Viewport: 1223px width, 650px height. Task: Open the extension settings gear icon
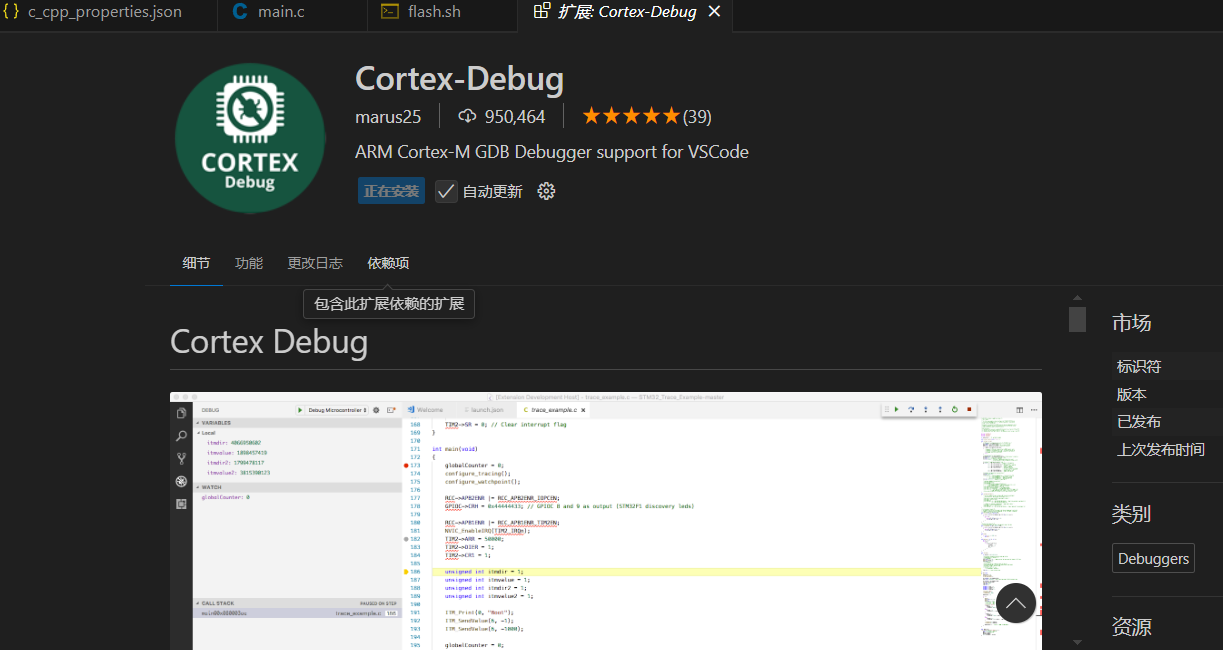546,191
